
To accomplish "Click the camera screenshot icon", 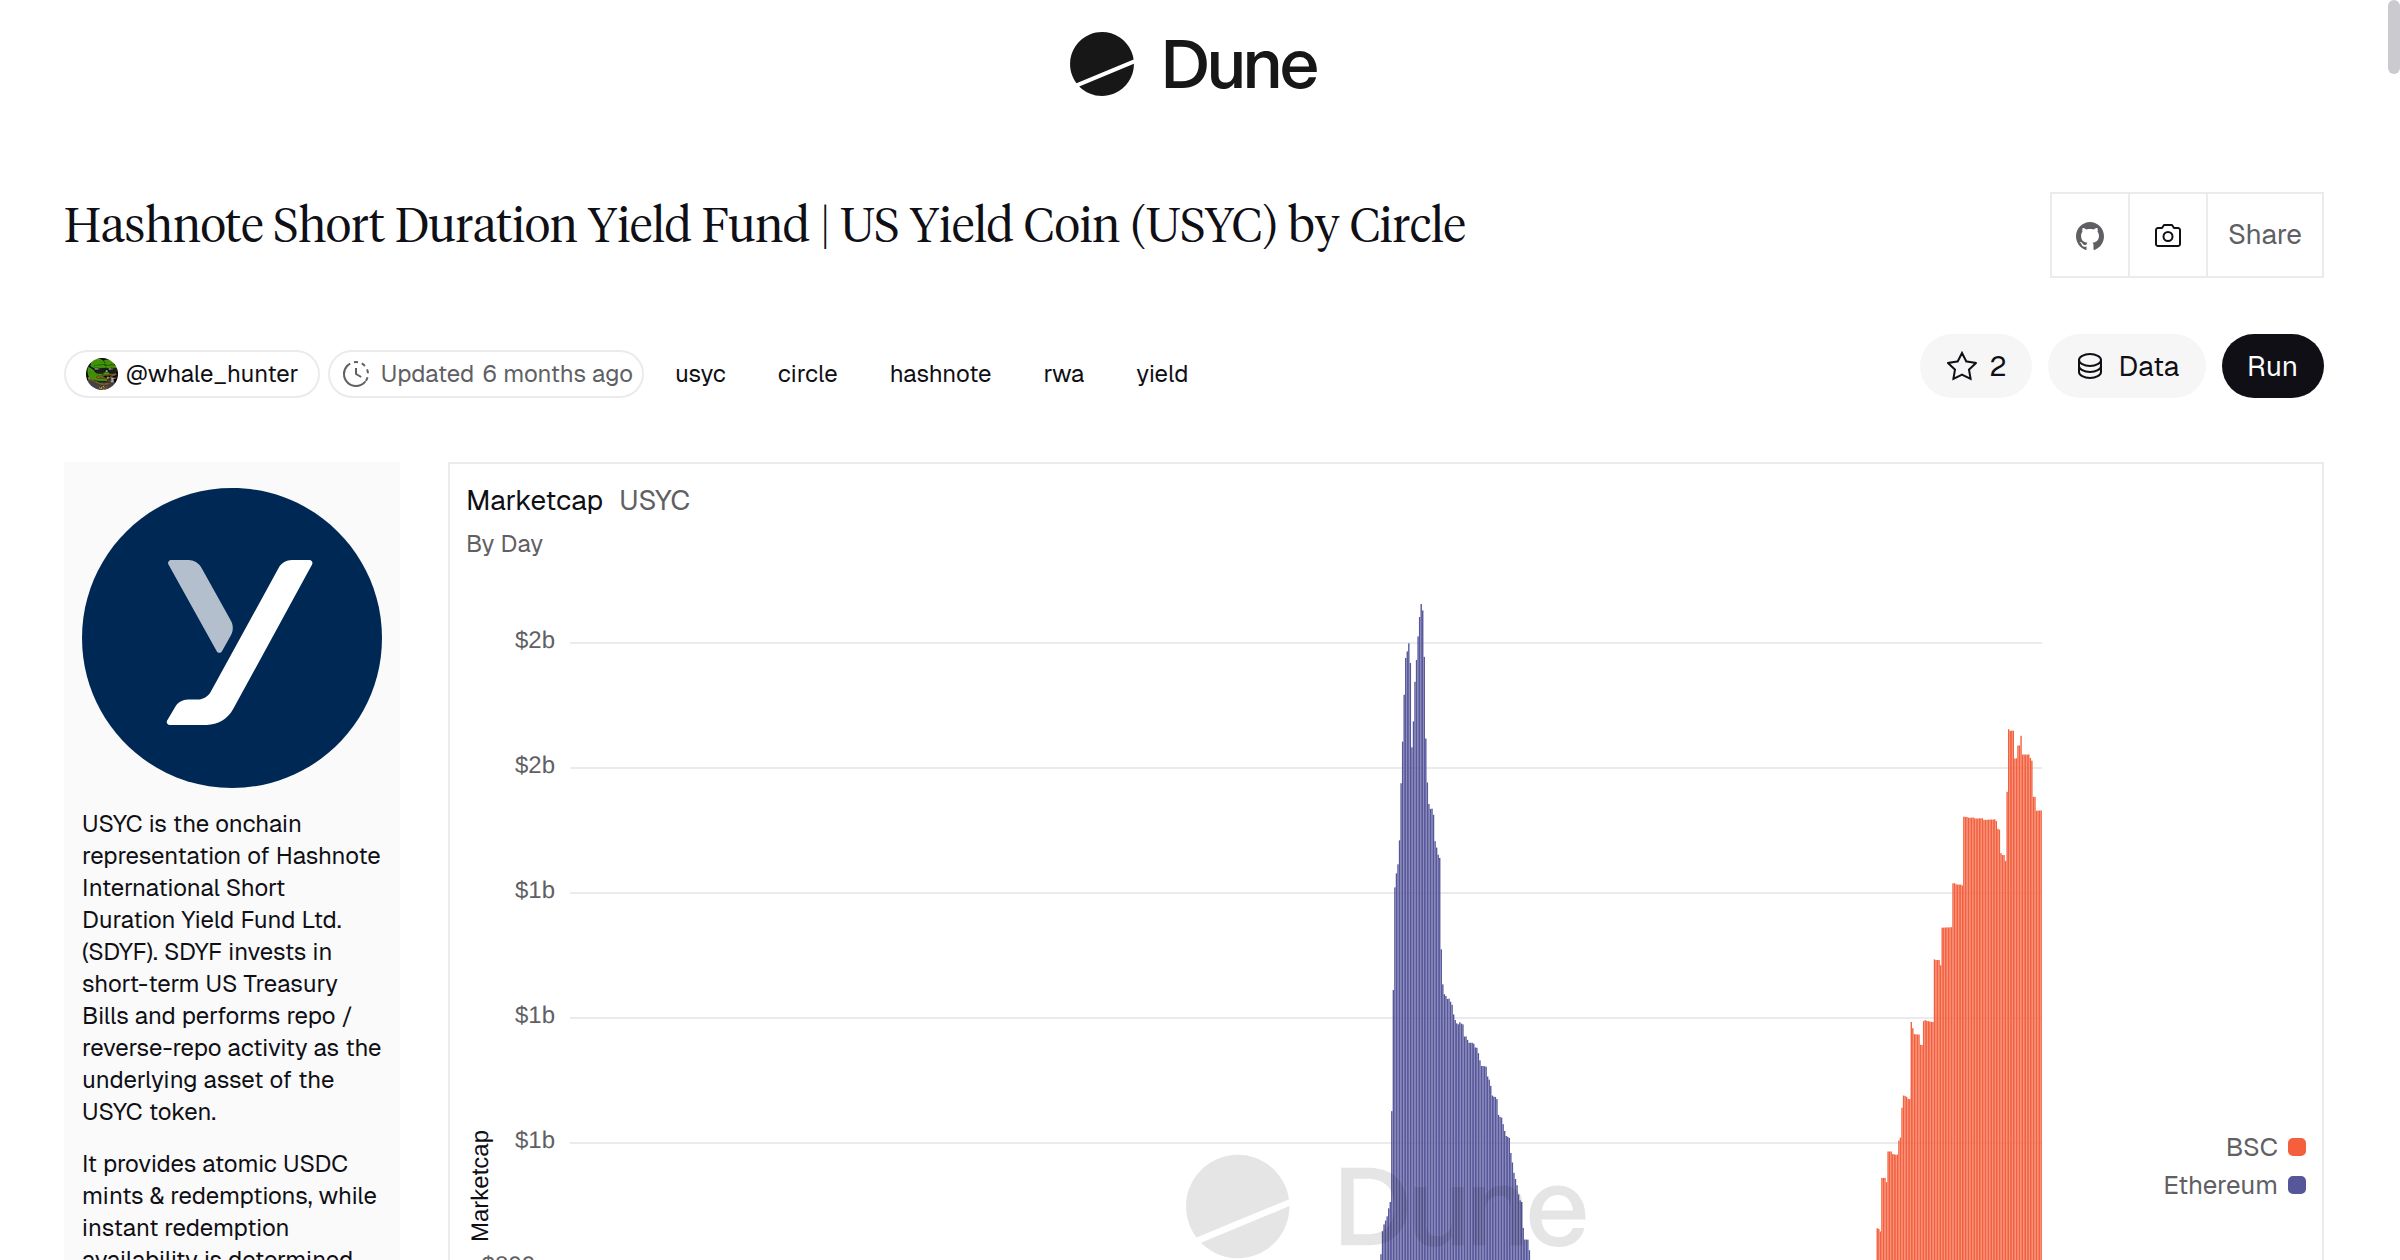I will coord(2166,235).
